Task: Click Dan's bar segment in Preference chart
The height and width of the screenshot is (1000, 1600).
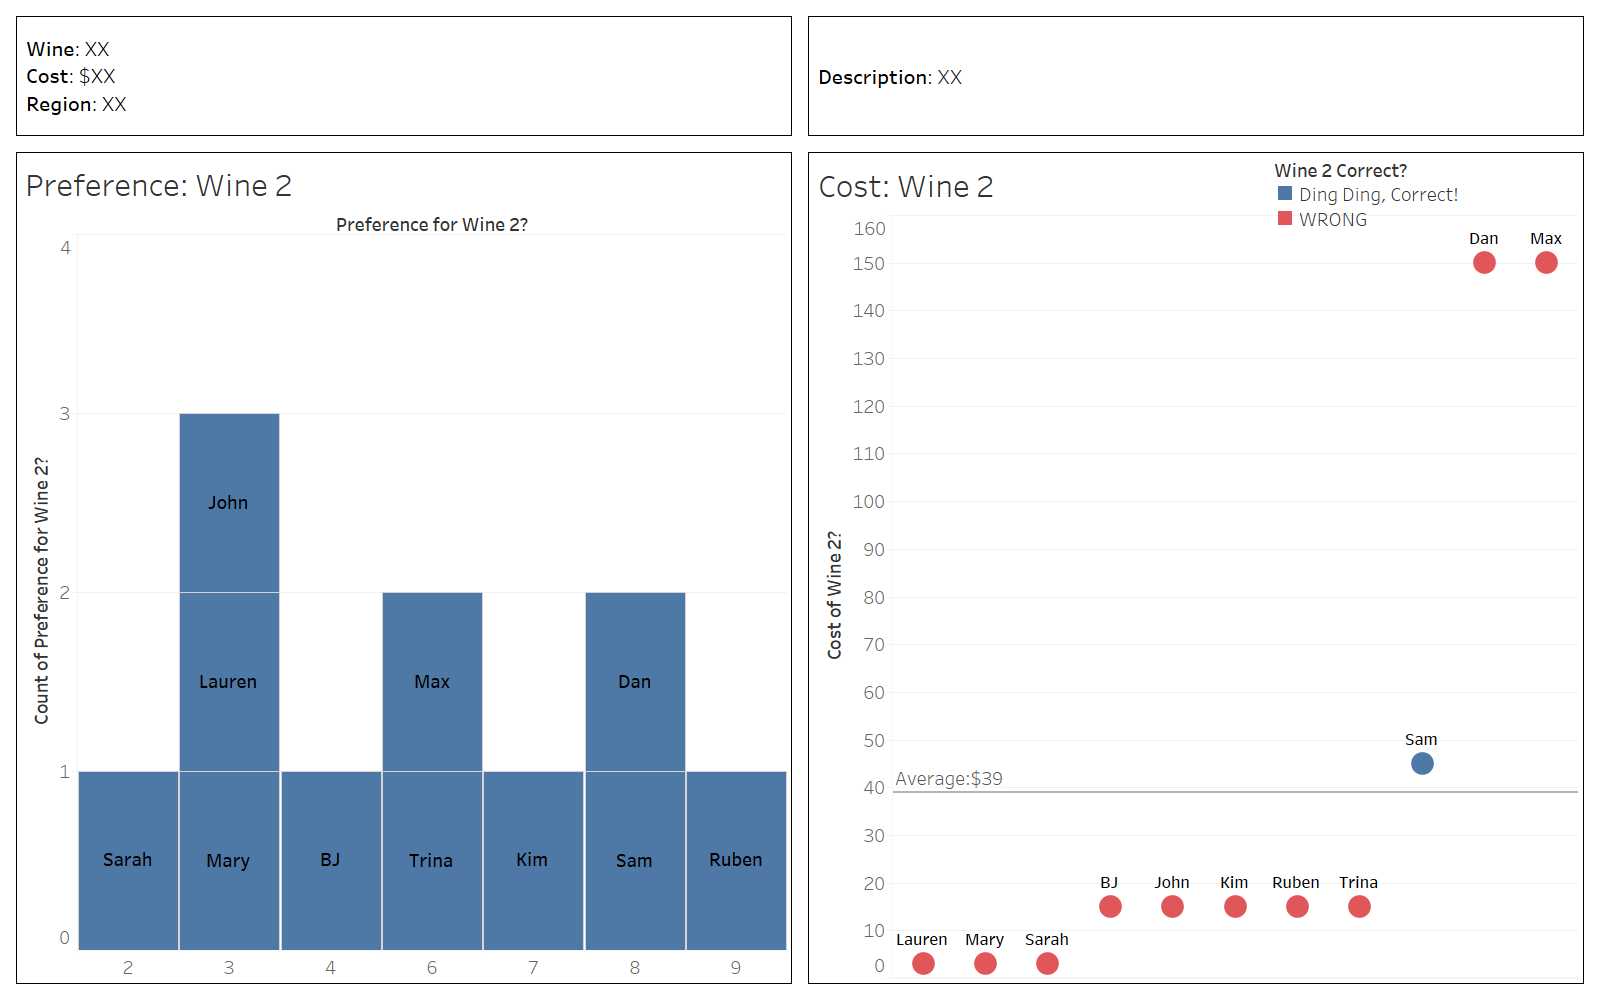Action: pyautogui.click(x=635, y=681)
